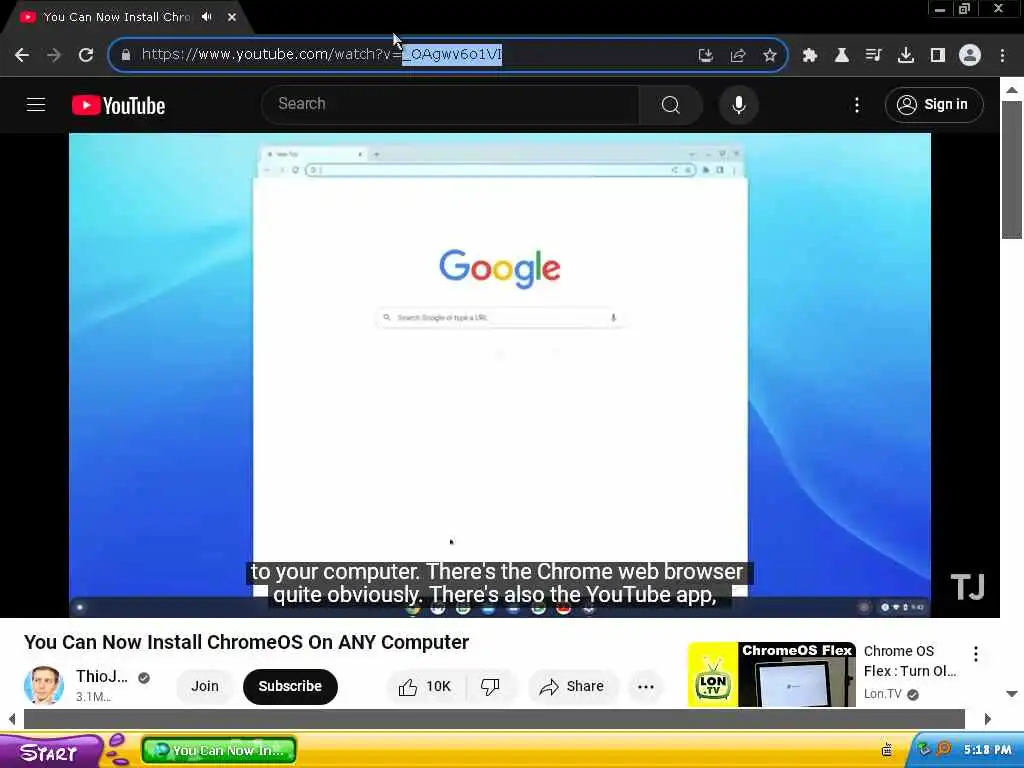The image size is (1024, 768).
Task: Click the Join button
Action: (x=205, y=686)
